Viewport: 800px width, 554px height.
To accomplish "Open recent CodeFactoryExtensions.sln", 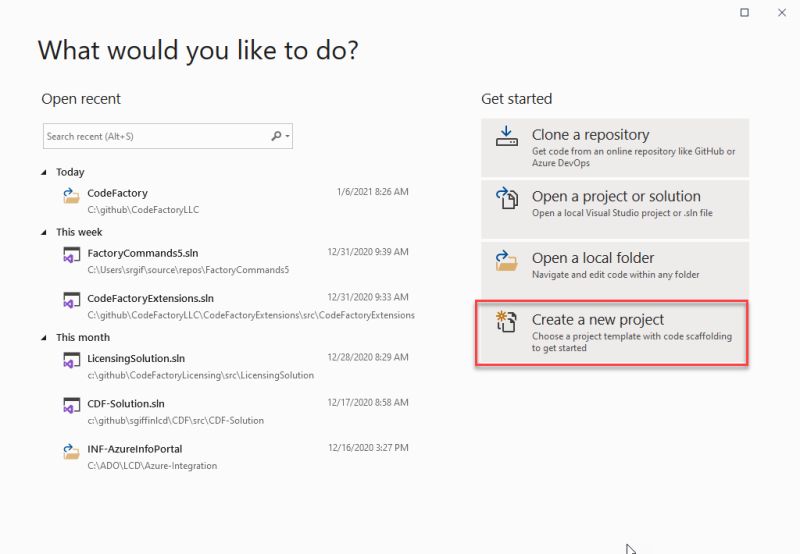I will 235,306.
